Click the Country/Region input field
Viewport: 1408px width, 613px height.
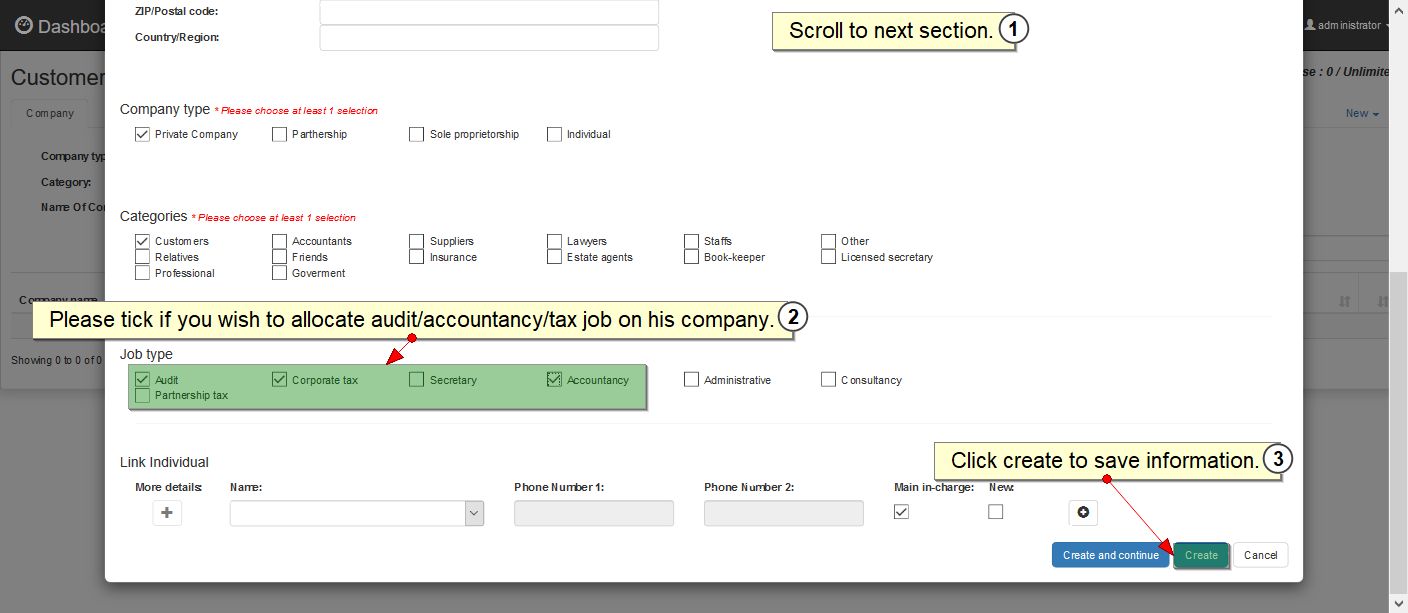click(489, 38)
